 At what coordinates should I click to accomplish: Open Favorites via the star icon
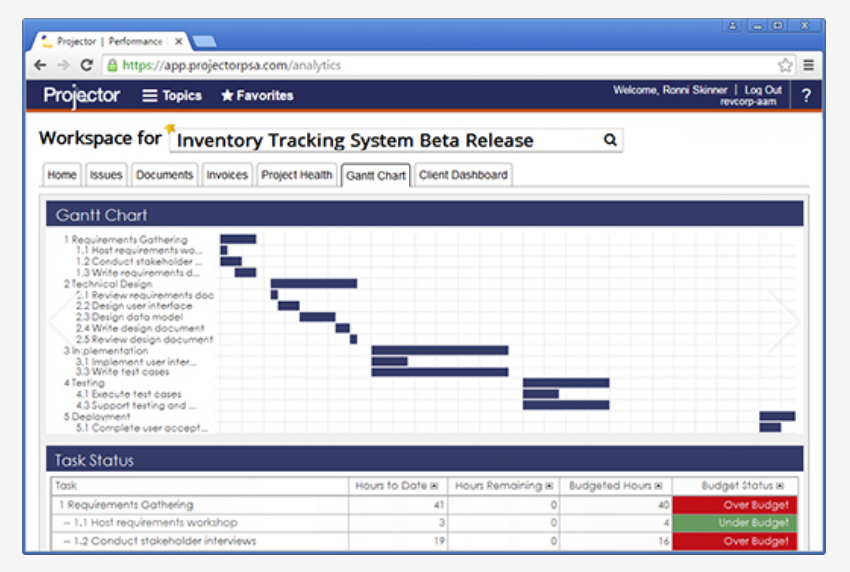click(257, 96)
